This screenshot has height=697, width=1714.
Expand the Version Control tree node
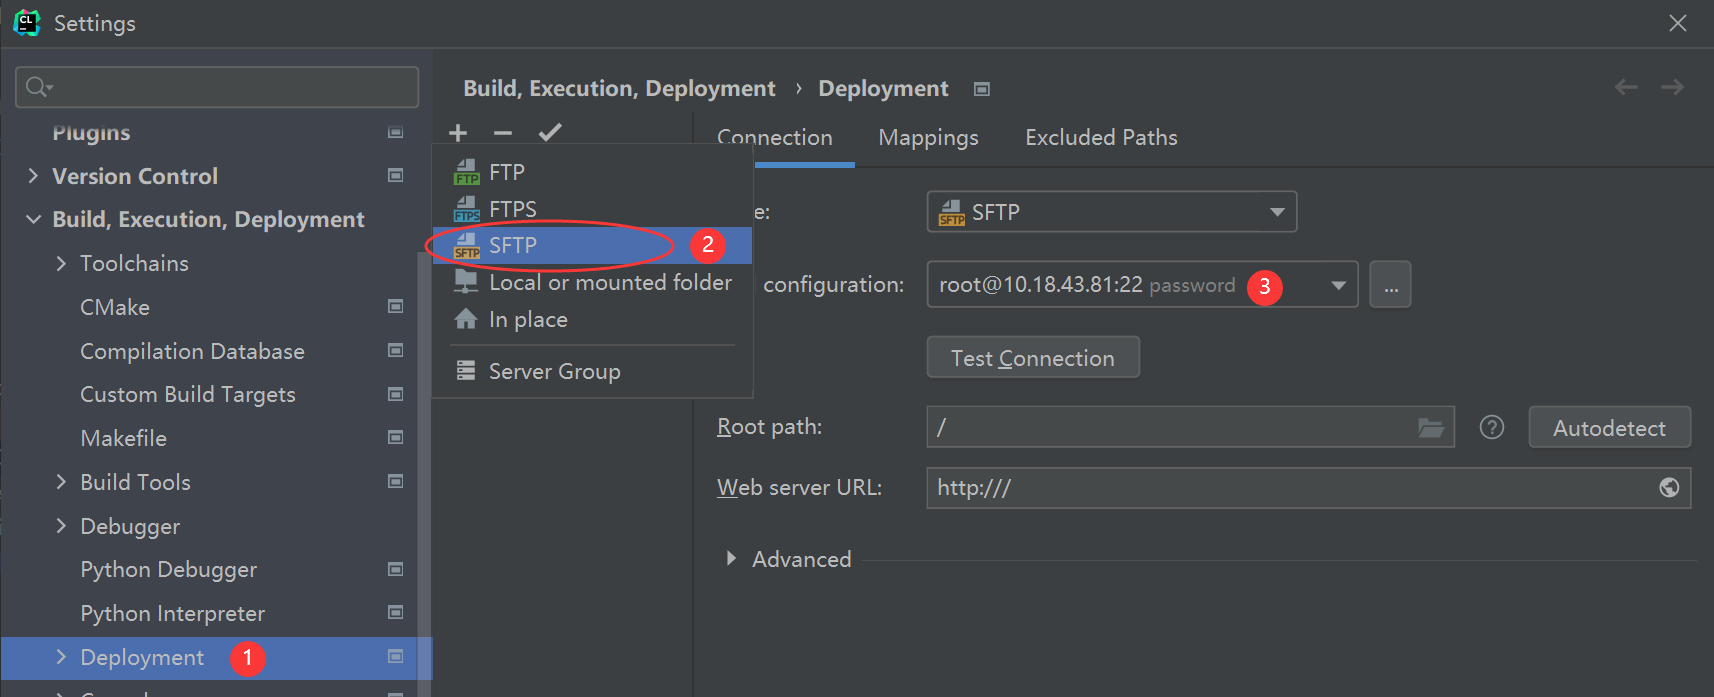pyautogui.click(x=33, y=176)
